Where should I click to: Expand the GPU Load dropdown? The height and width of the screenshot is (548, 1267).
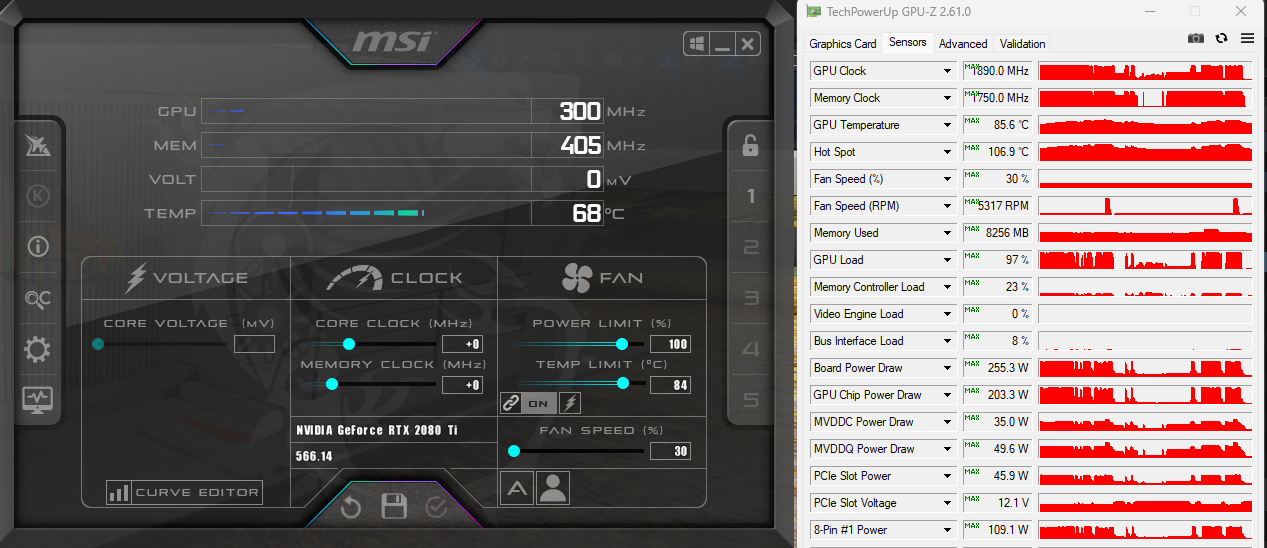(947, 260)
